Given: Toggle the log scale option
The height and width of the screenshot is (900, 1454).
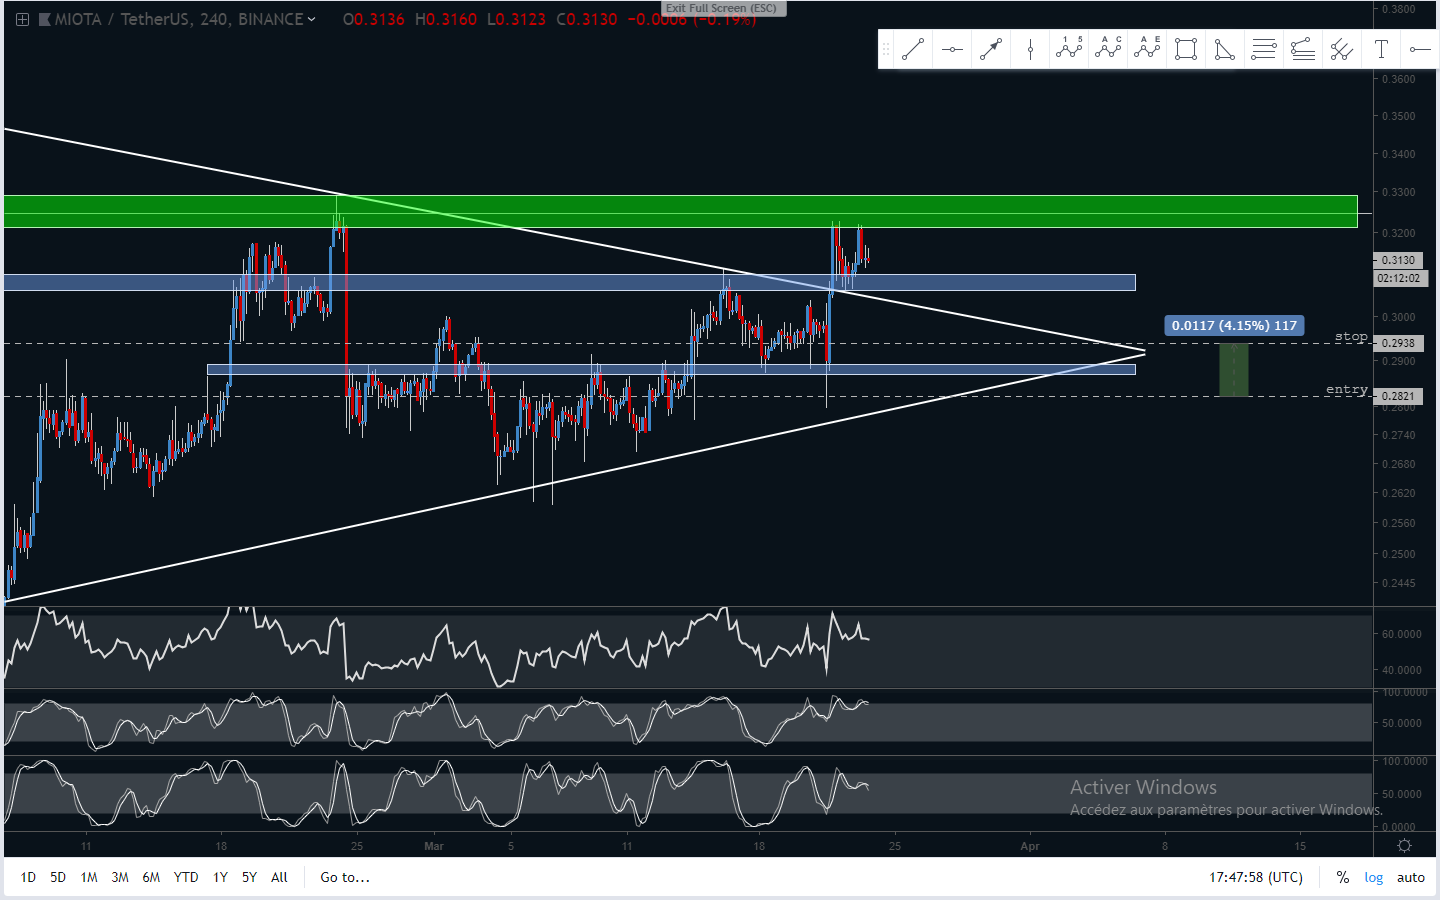Looking at the screenshot, I should (1374, 877).
